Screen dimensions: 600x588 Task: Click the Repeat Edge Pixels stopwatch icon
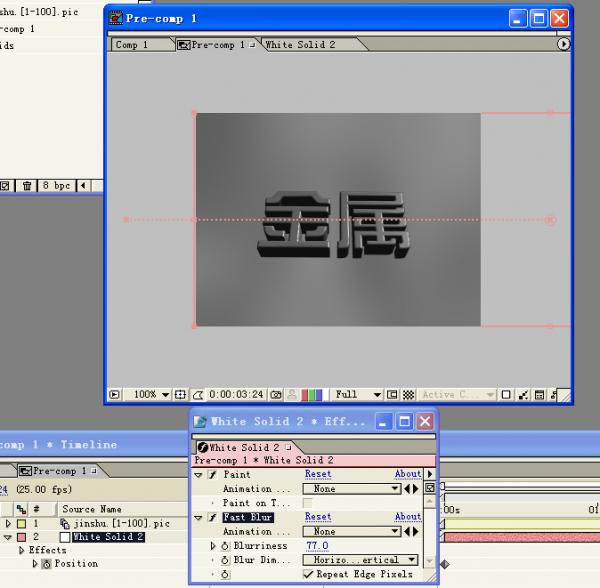click(x=225, y=574)
